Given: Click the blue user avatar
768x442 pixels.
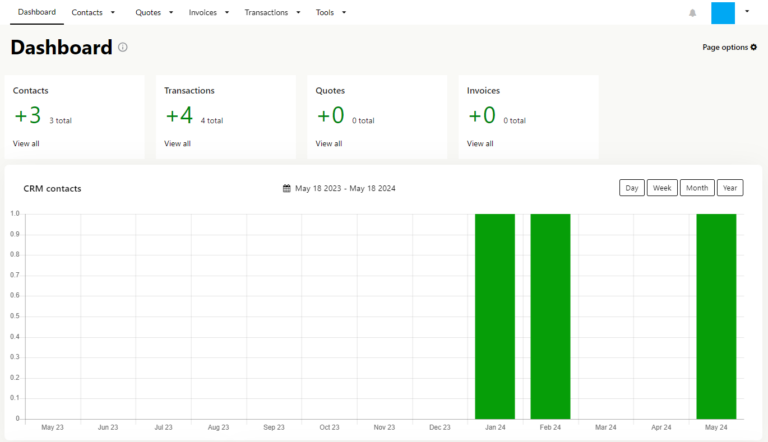Looking at the screenshot, I should point(722,13).
